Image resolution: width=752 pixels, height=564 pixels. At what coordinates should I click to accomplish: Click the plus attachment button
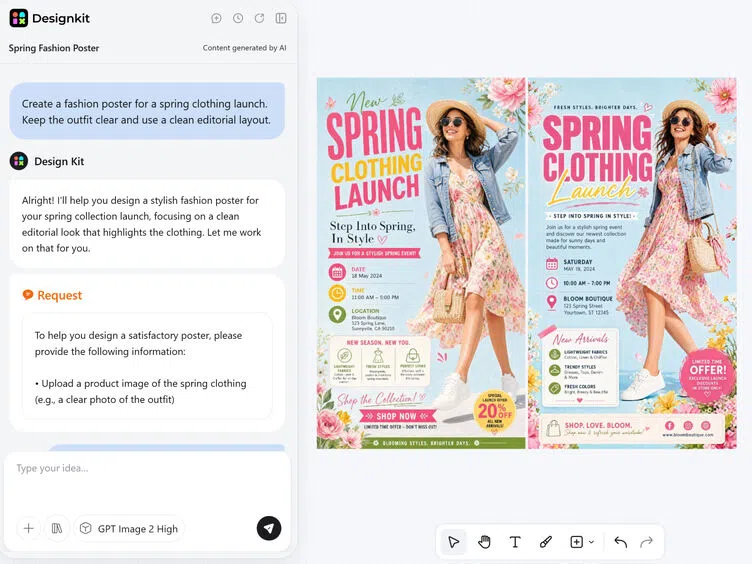[x=29, y=529]
